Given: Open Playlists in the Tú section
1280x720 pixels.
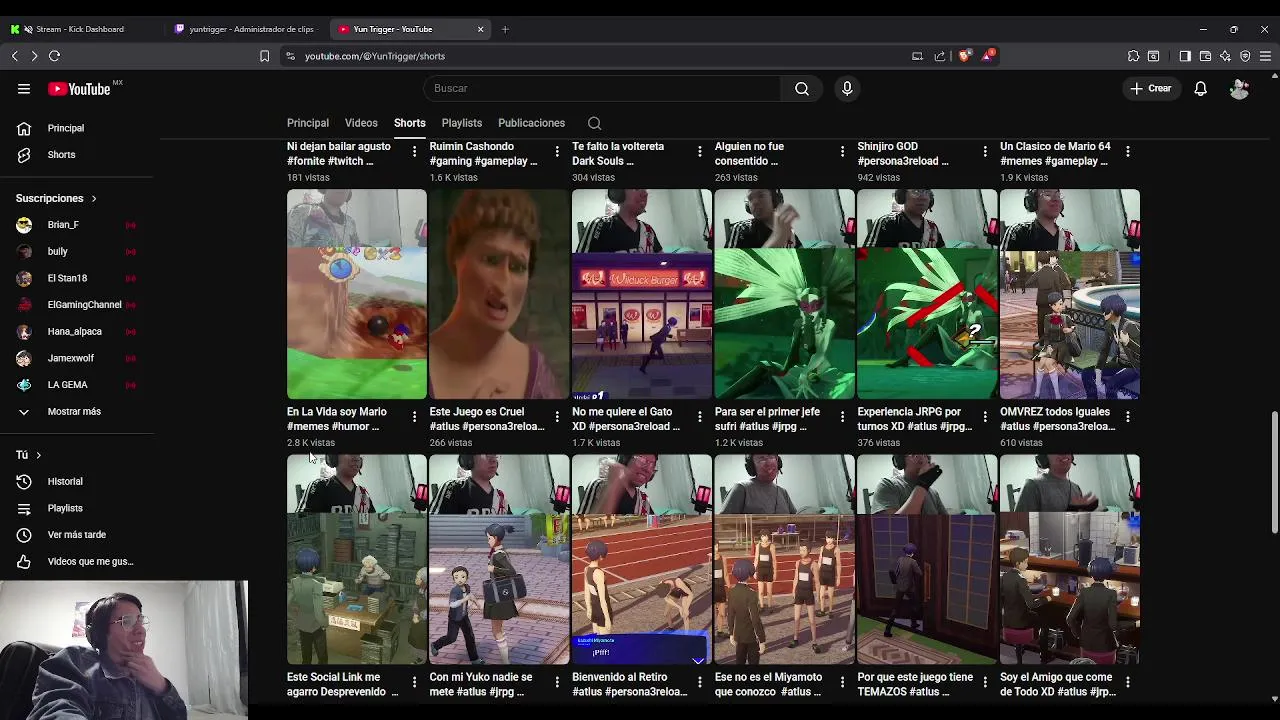Looking at the screenshot, I should click(x=76, y=508).
